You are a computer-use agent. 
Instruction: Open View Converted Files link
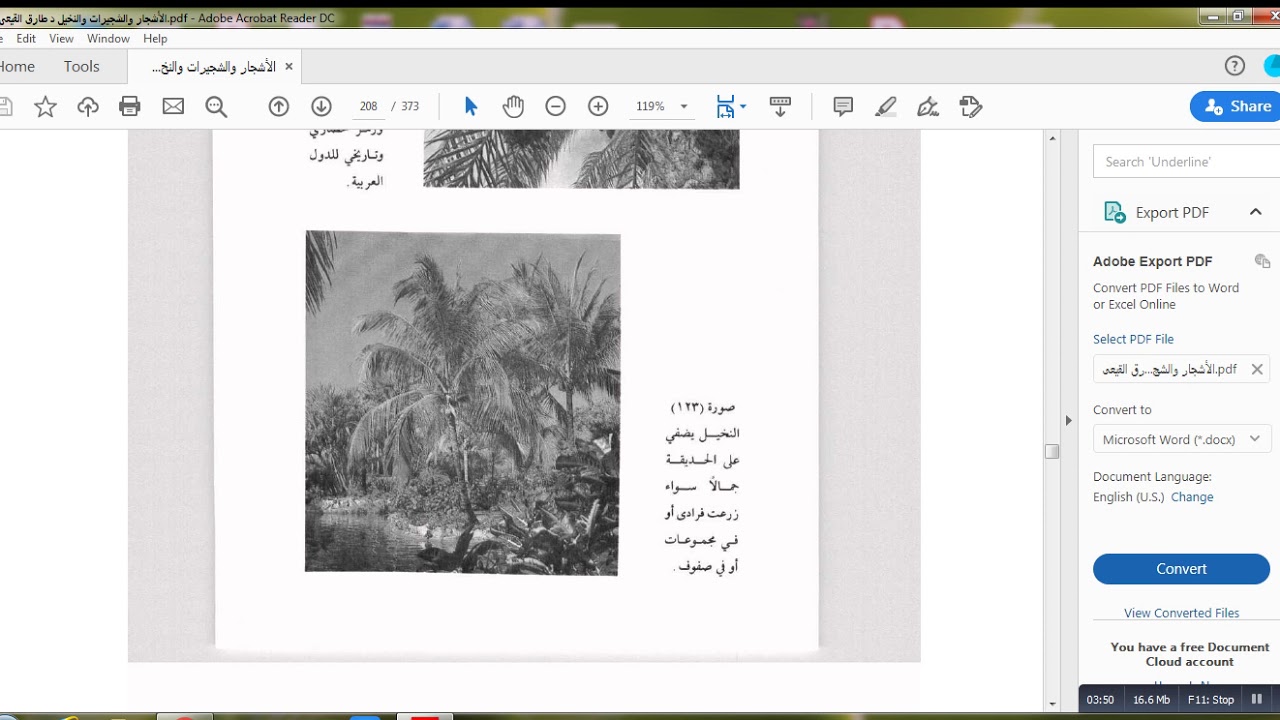1181,613
